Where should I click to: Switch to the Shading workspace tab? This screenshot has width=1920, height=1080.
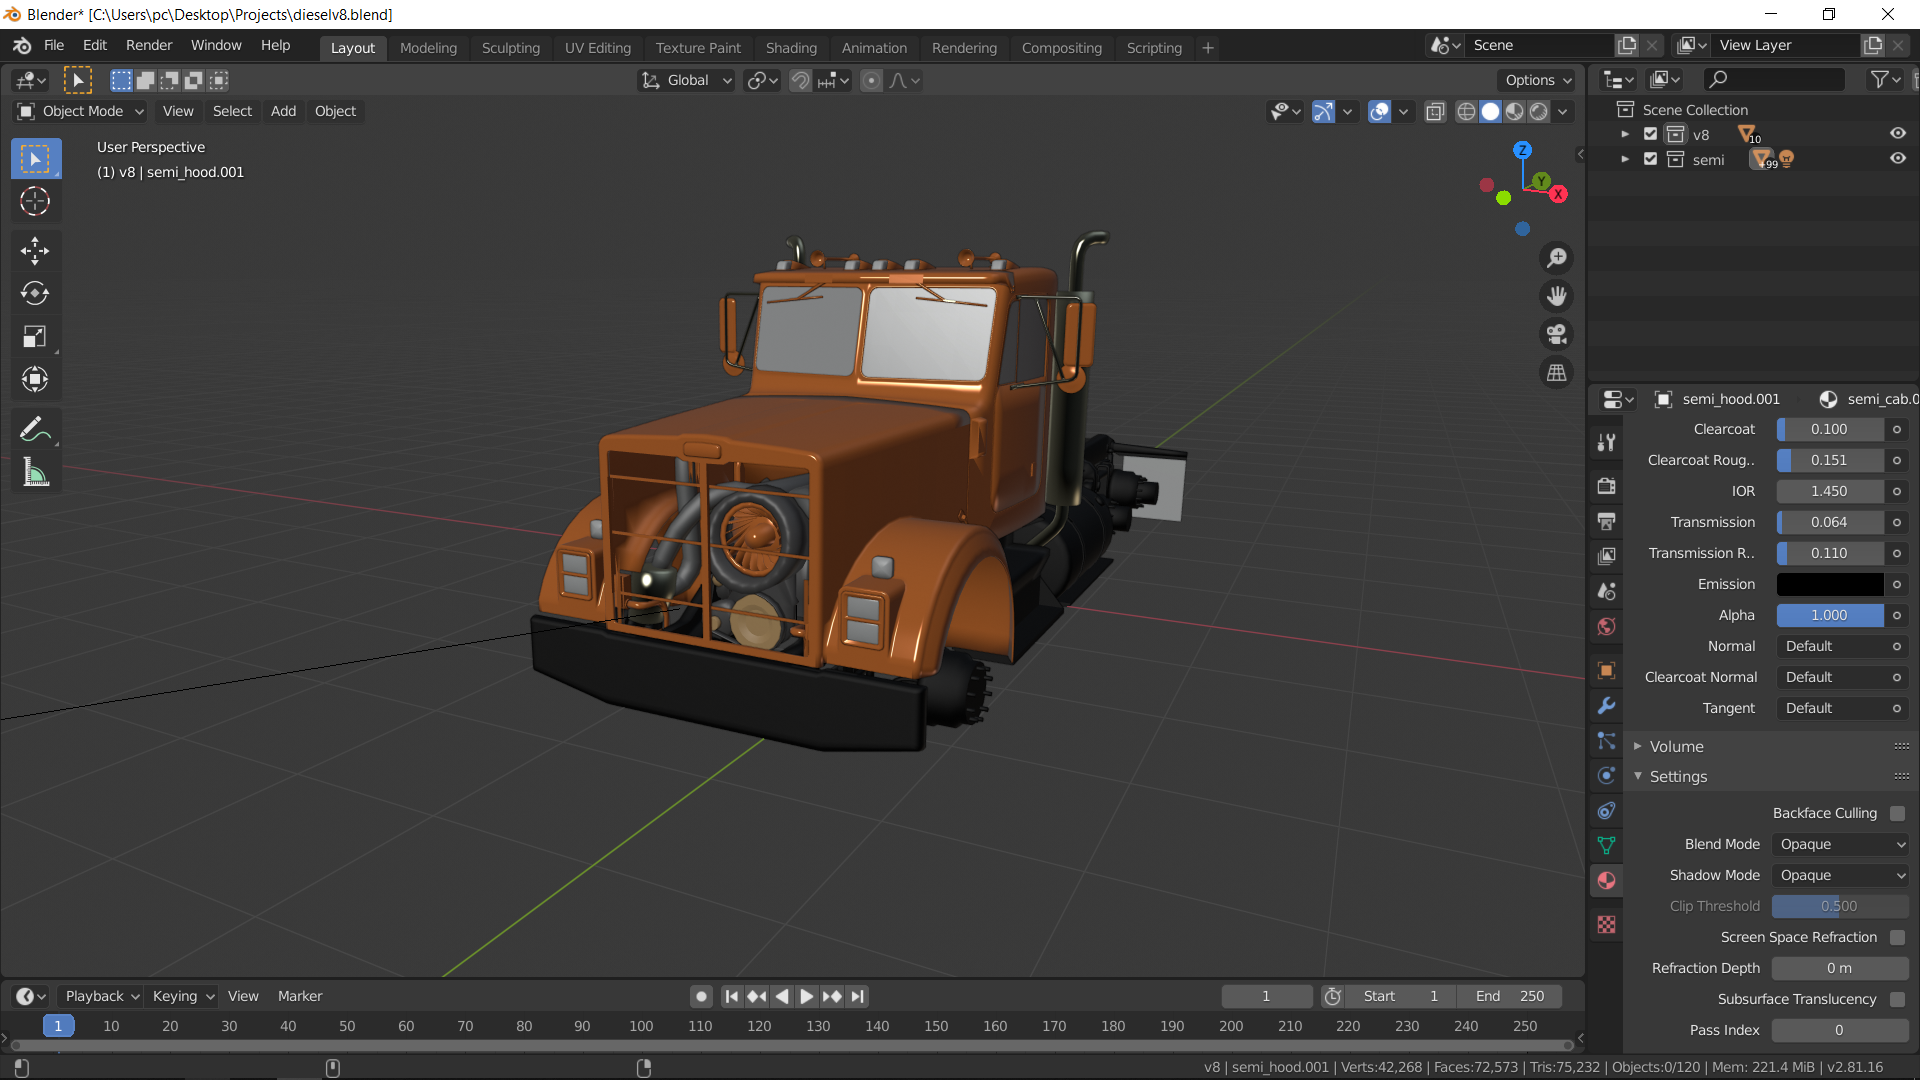791,48
